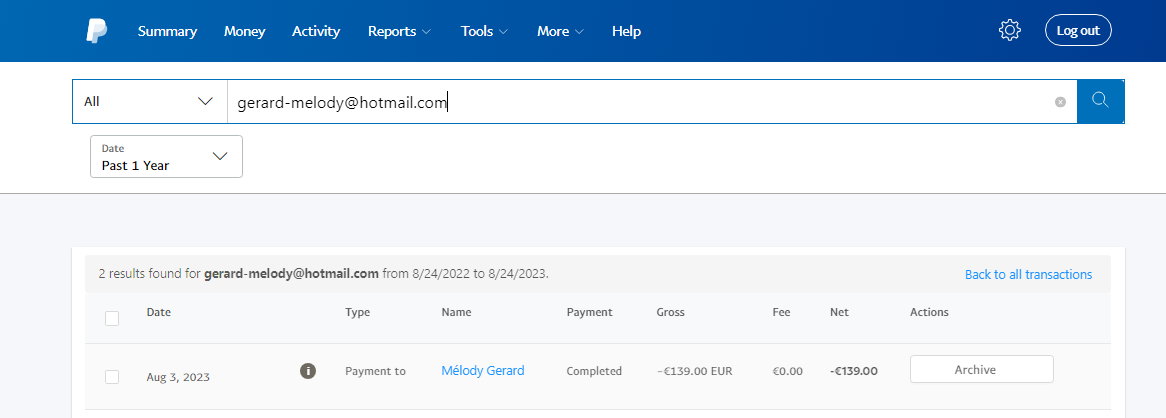
Task: Clear search text with the x icon
Action: coord(1060,102)
